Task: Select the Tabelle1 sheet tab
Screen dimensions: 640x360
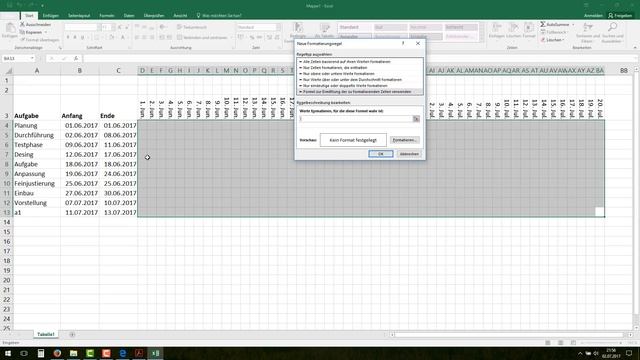Action: tap(46, 334)
